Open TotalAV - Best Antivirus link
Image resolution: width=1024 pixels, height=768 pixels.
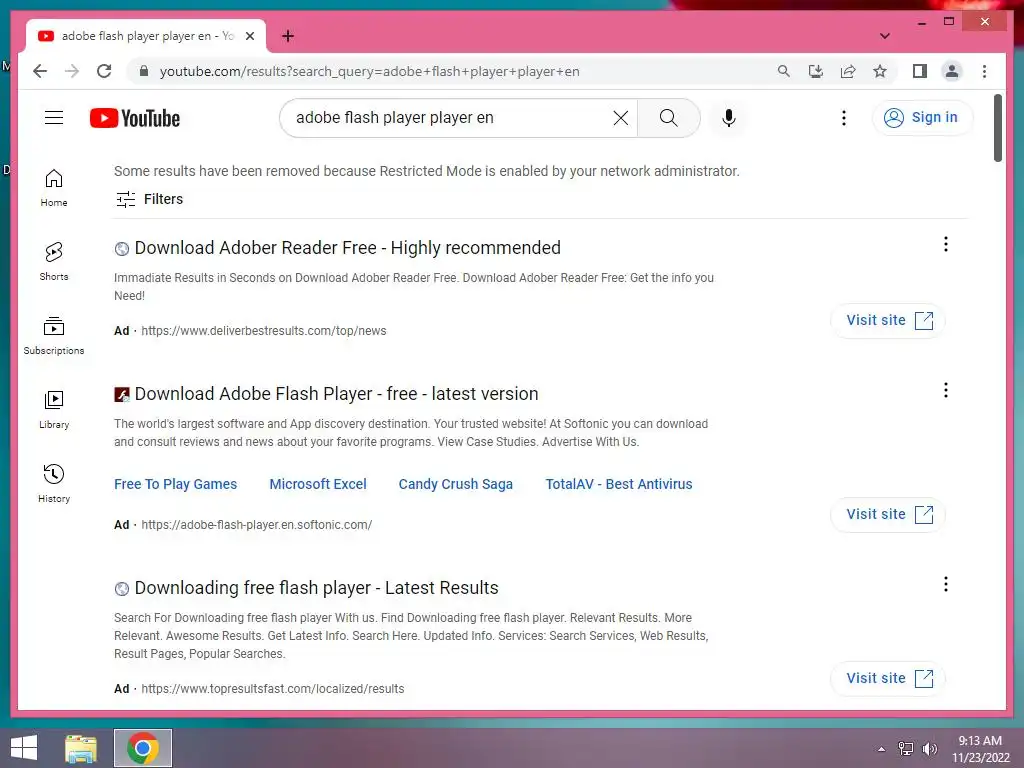618,484
